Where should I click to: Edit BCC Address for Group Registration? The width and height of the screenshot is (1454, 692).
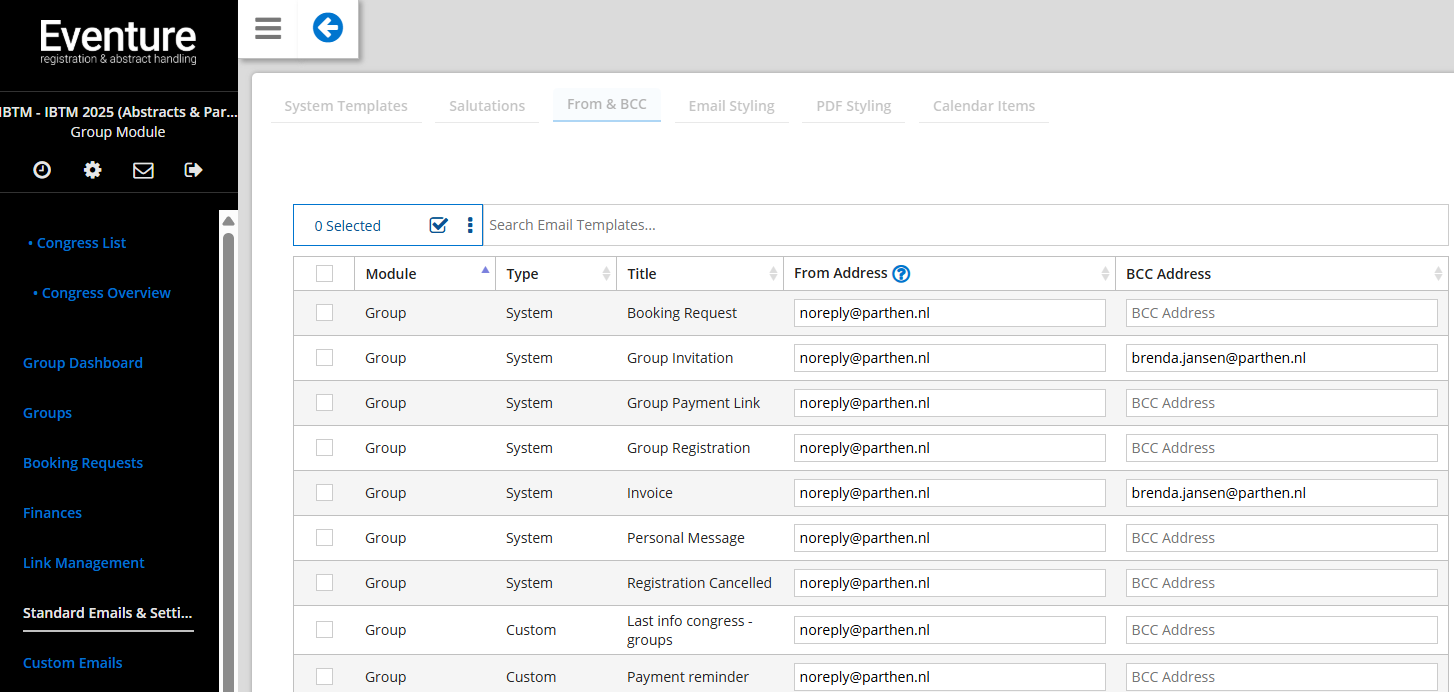click(1282, 448)
